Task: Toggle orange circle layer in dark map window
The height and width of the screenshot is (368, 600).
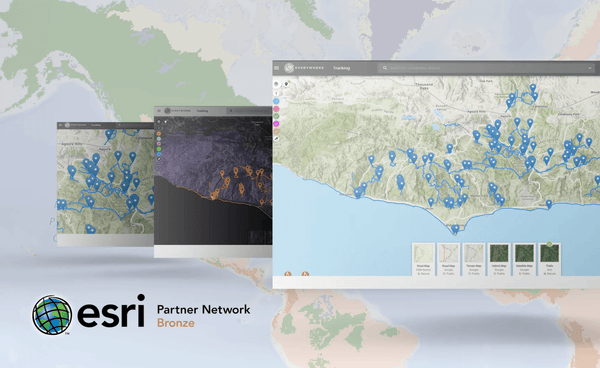Action: click(159, 134)
